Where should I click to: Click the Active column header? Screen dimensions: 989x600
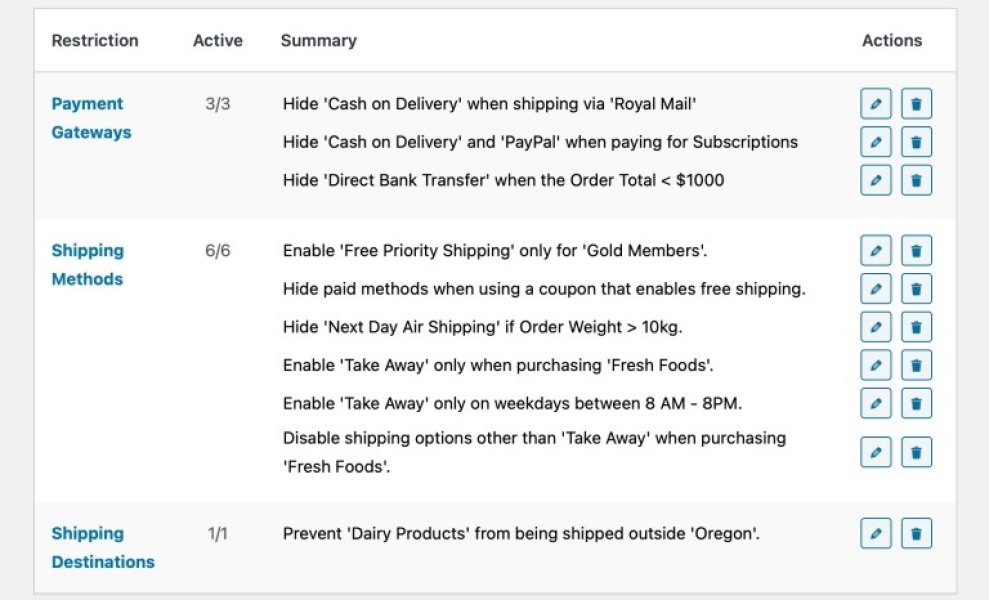[217, 41]
